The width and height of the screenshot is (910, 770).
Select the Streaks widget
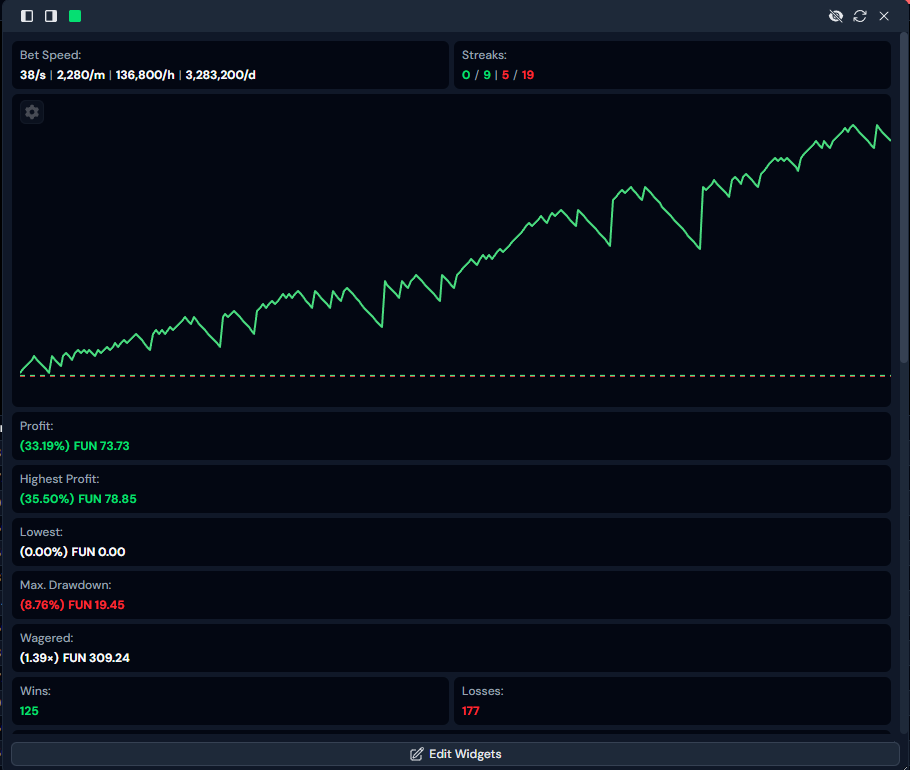[671, 65]
